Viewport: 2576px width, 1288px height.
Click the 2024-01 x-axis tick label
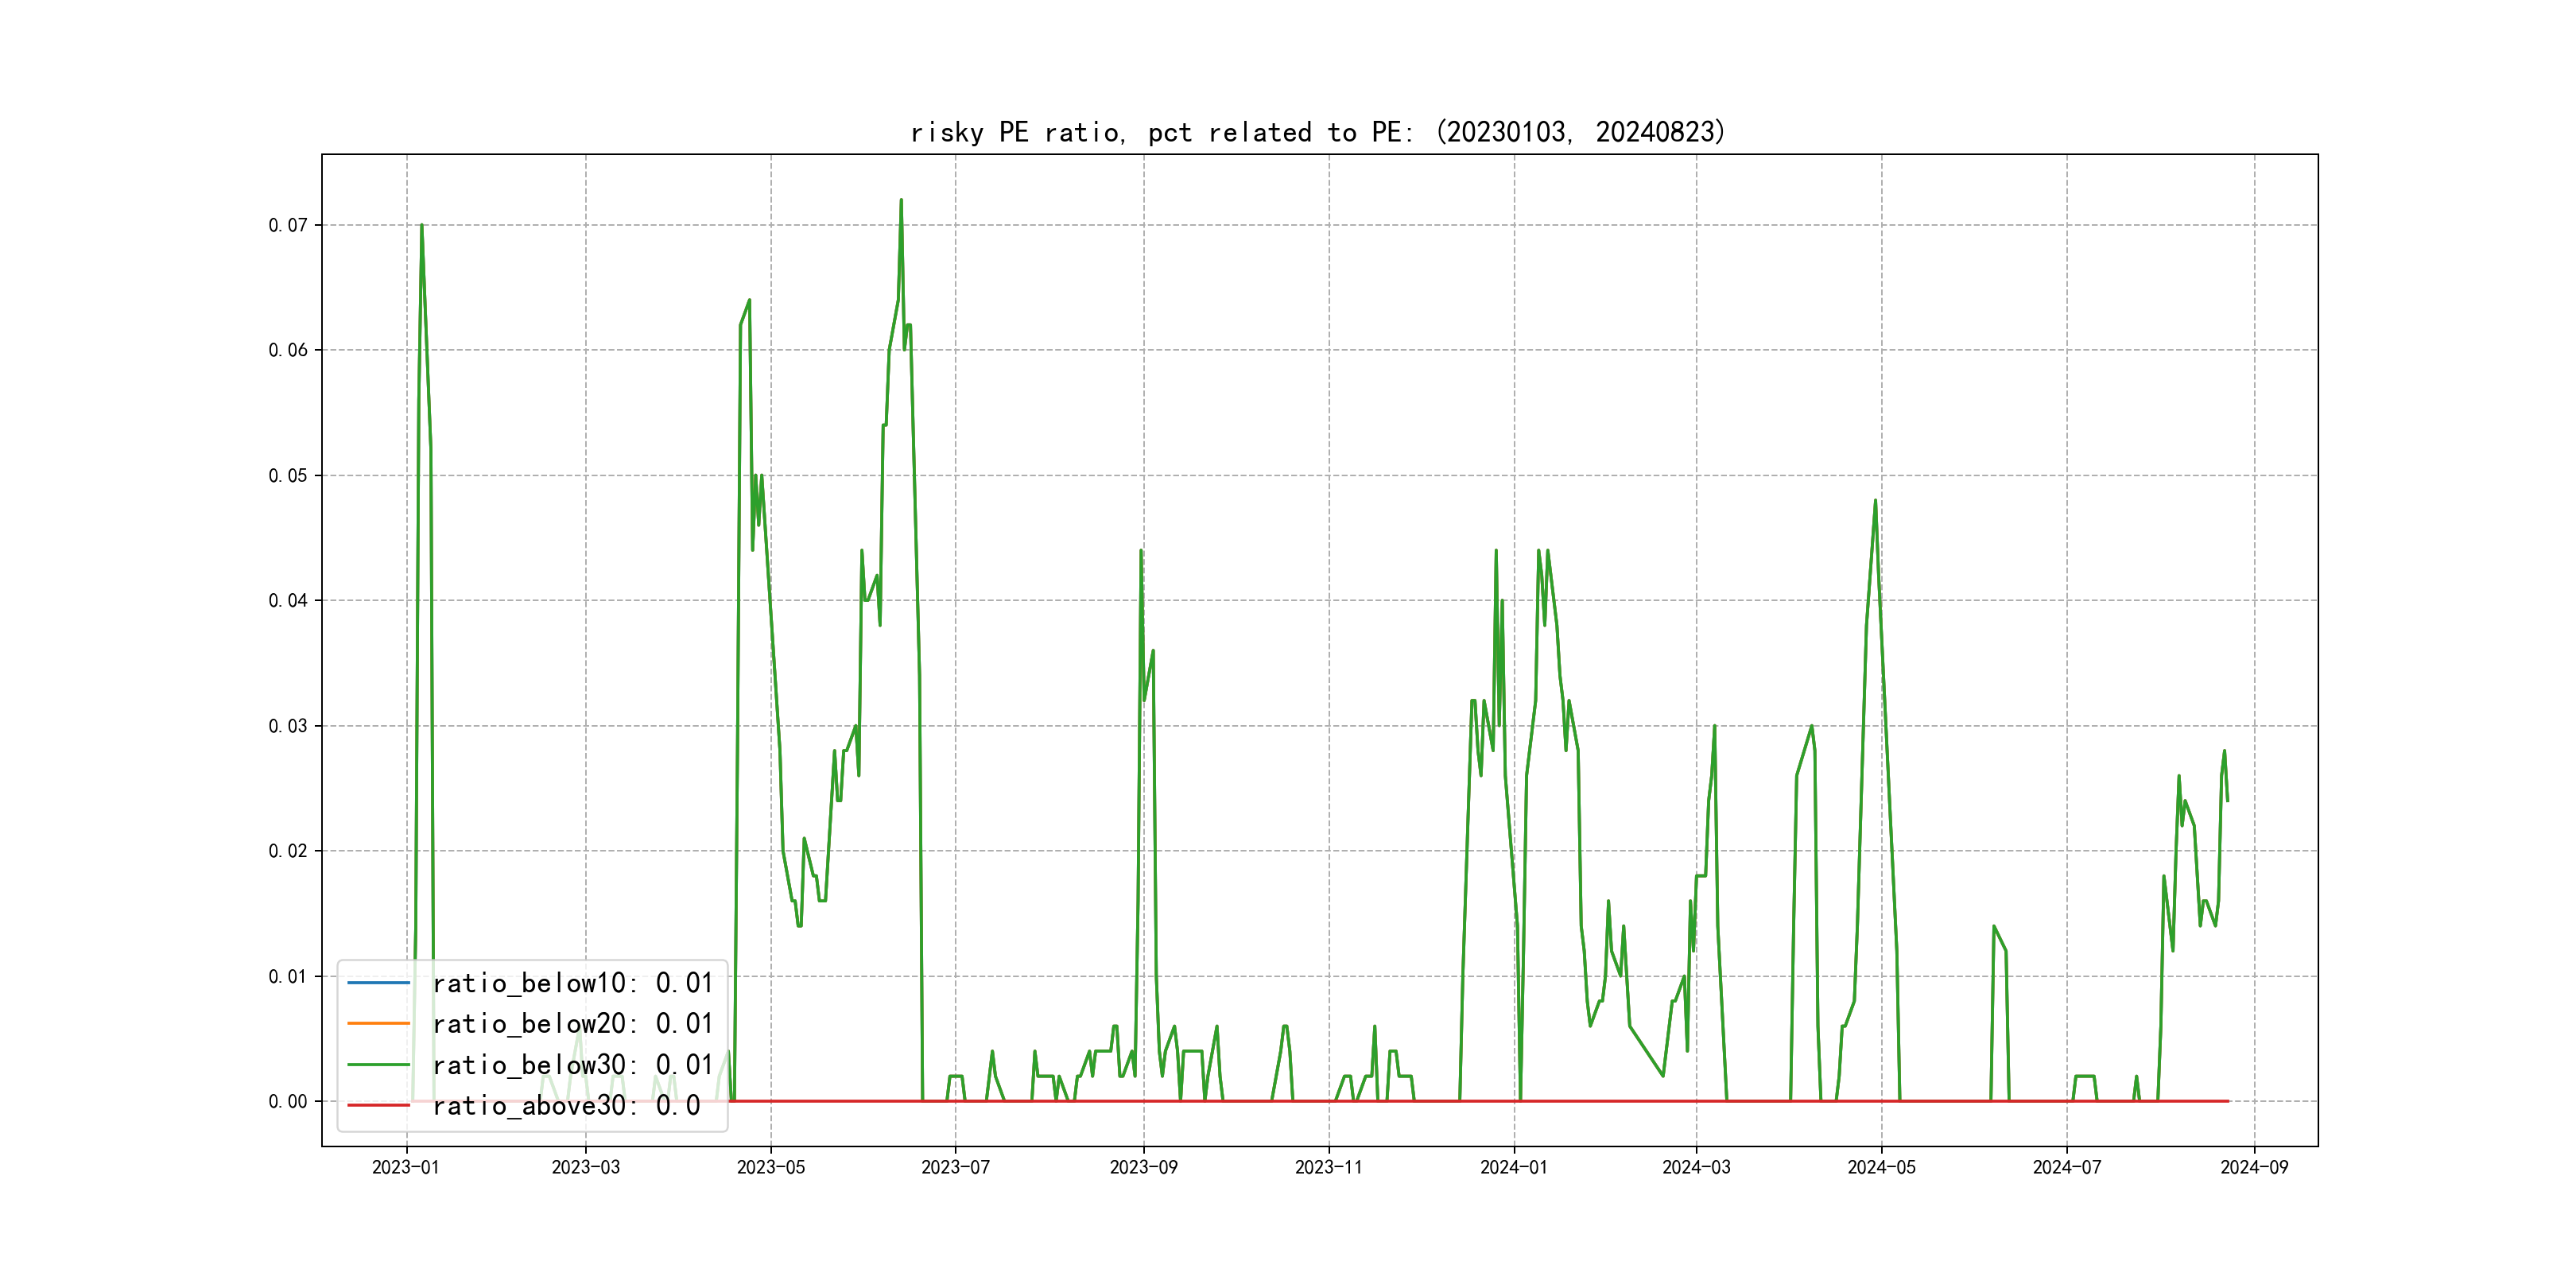(1513, 1167)
